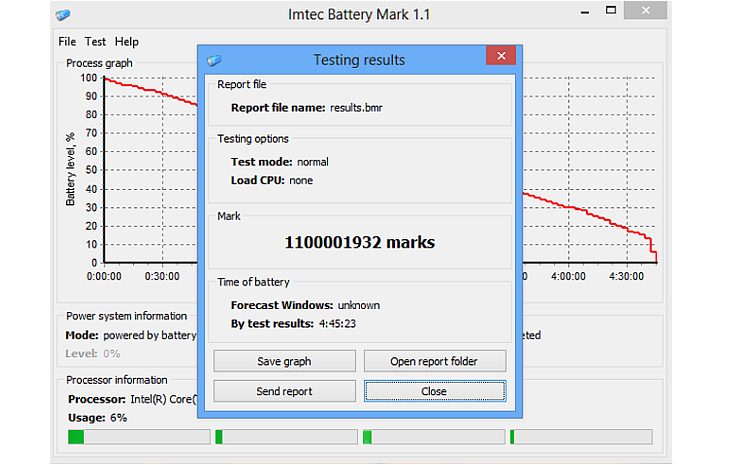Click the Save graph button
Image resolution: width=740 pixels, height=465 pixels.
285,361
